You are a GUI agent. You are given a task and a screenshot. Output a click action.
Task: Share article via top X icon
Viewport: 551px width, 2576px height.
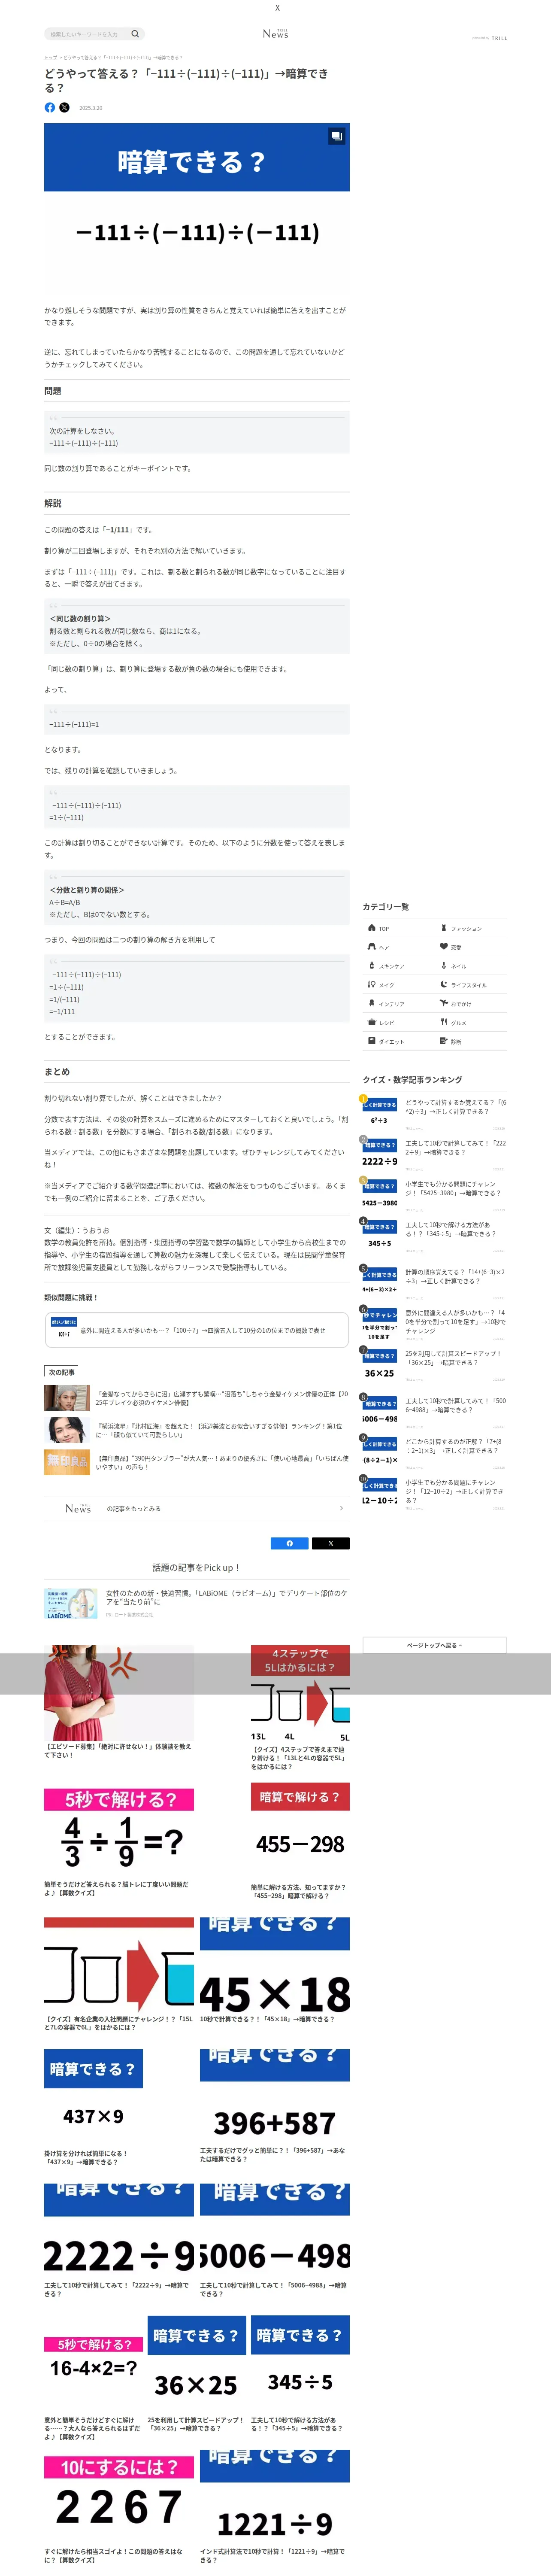(x=64, y=107)
